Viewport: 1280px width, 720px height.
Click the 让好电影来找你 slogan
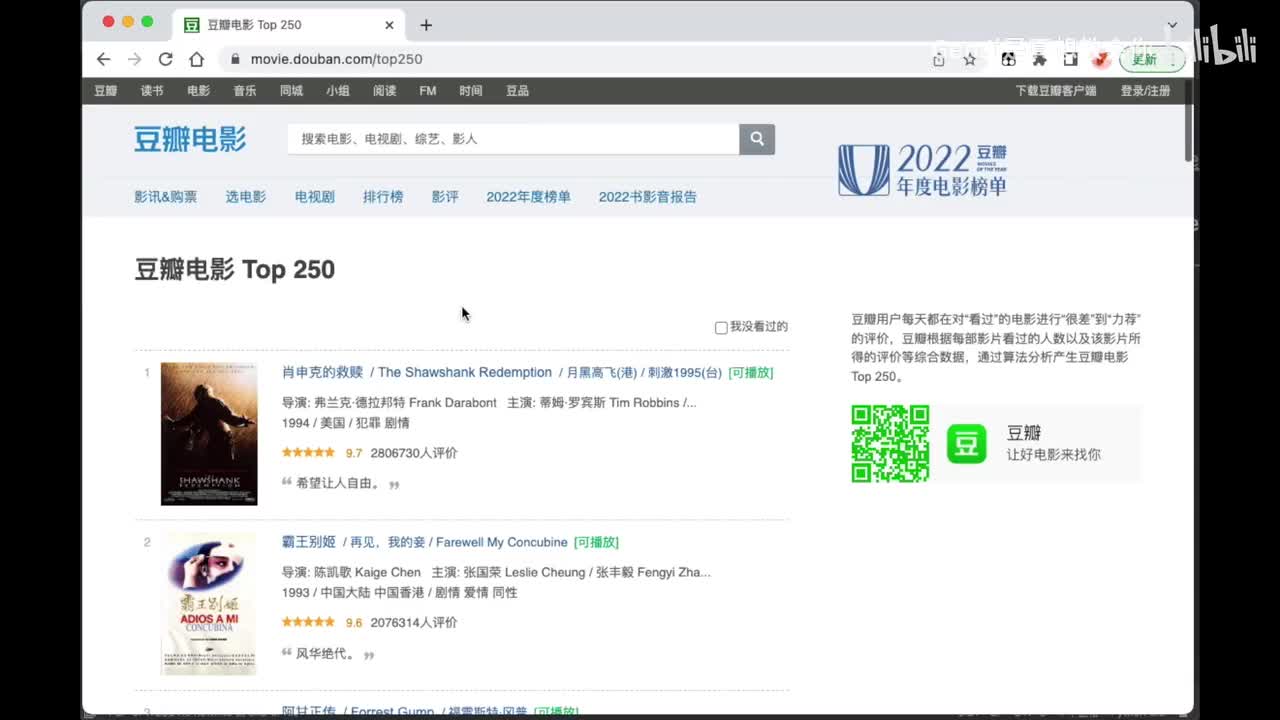tap(1054, 454)
